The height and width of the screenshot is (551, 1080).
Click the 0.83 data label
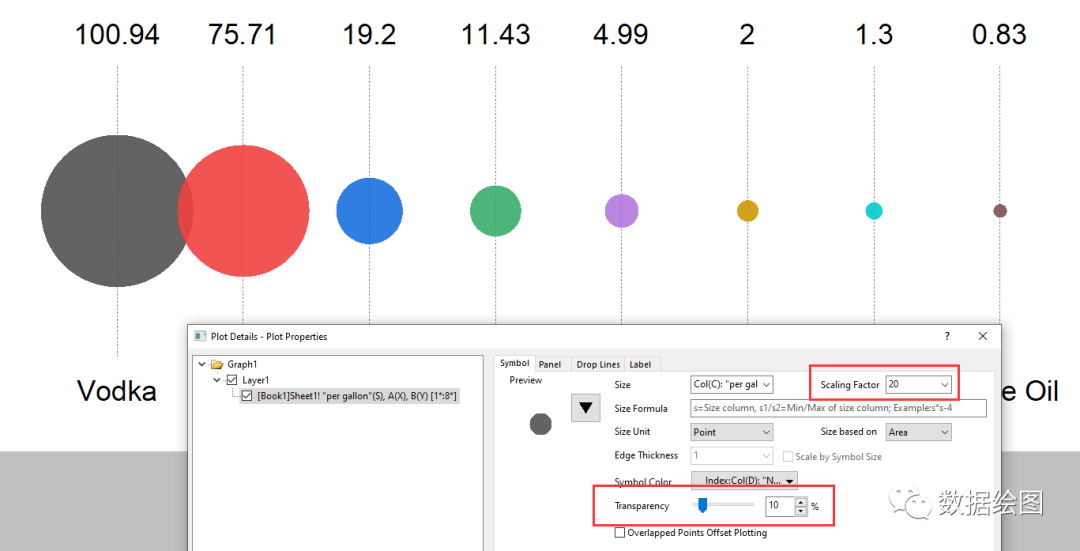pyautogui.click(x=999, y=34)
